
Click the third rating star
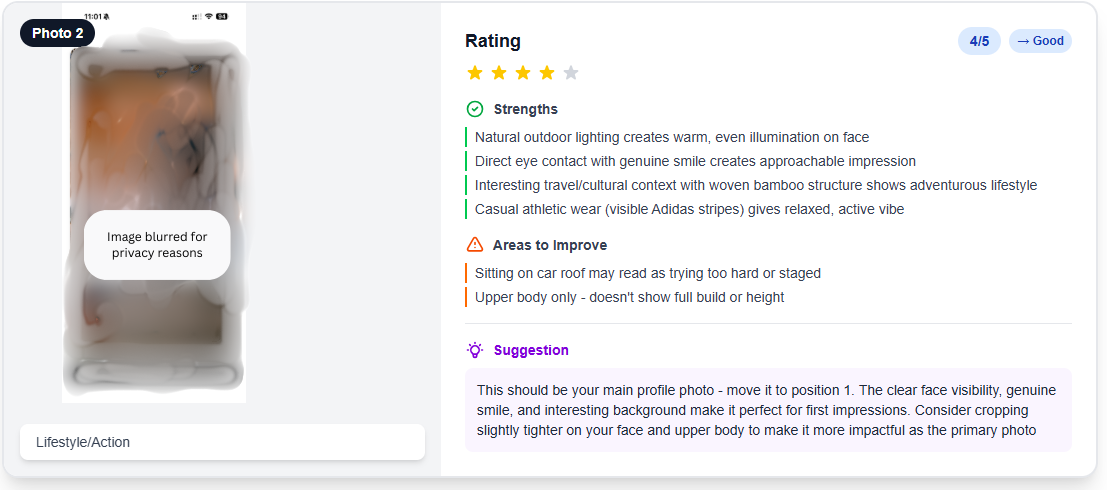(x=523, y=73)
